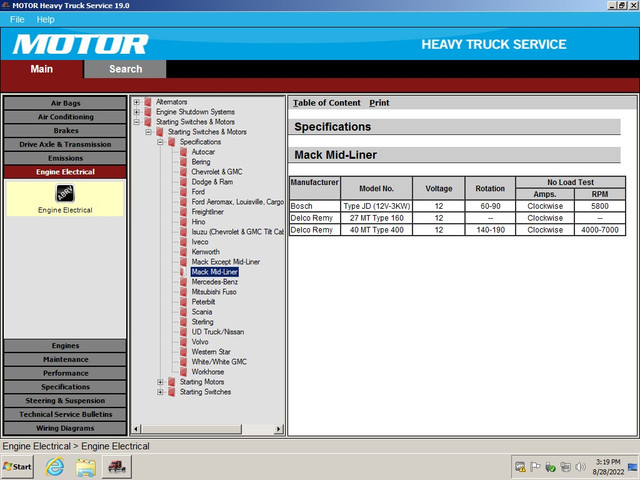The width and height of the screenshot is (640, 480).
Task: Expand the Alternators tree node
Action: [x=137, y=102]
